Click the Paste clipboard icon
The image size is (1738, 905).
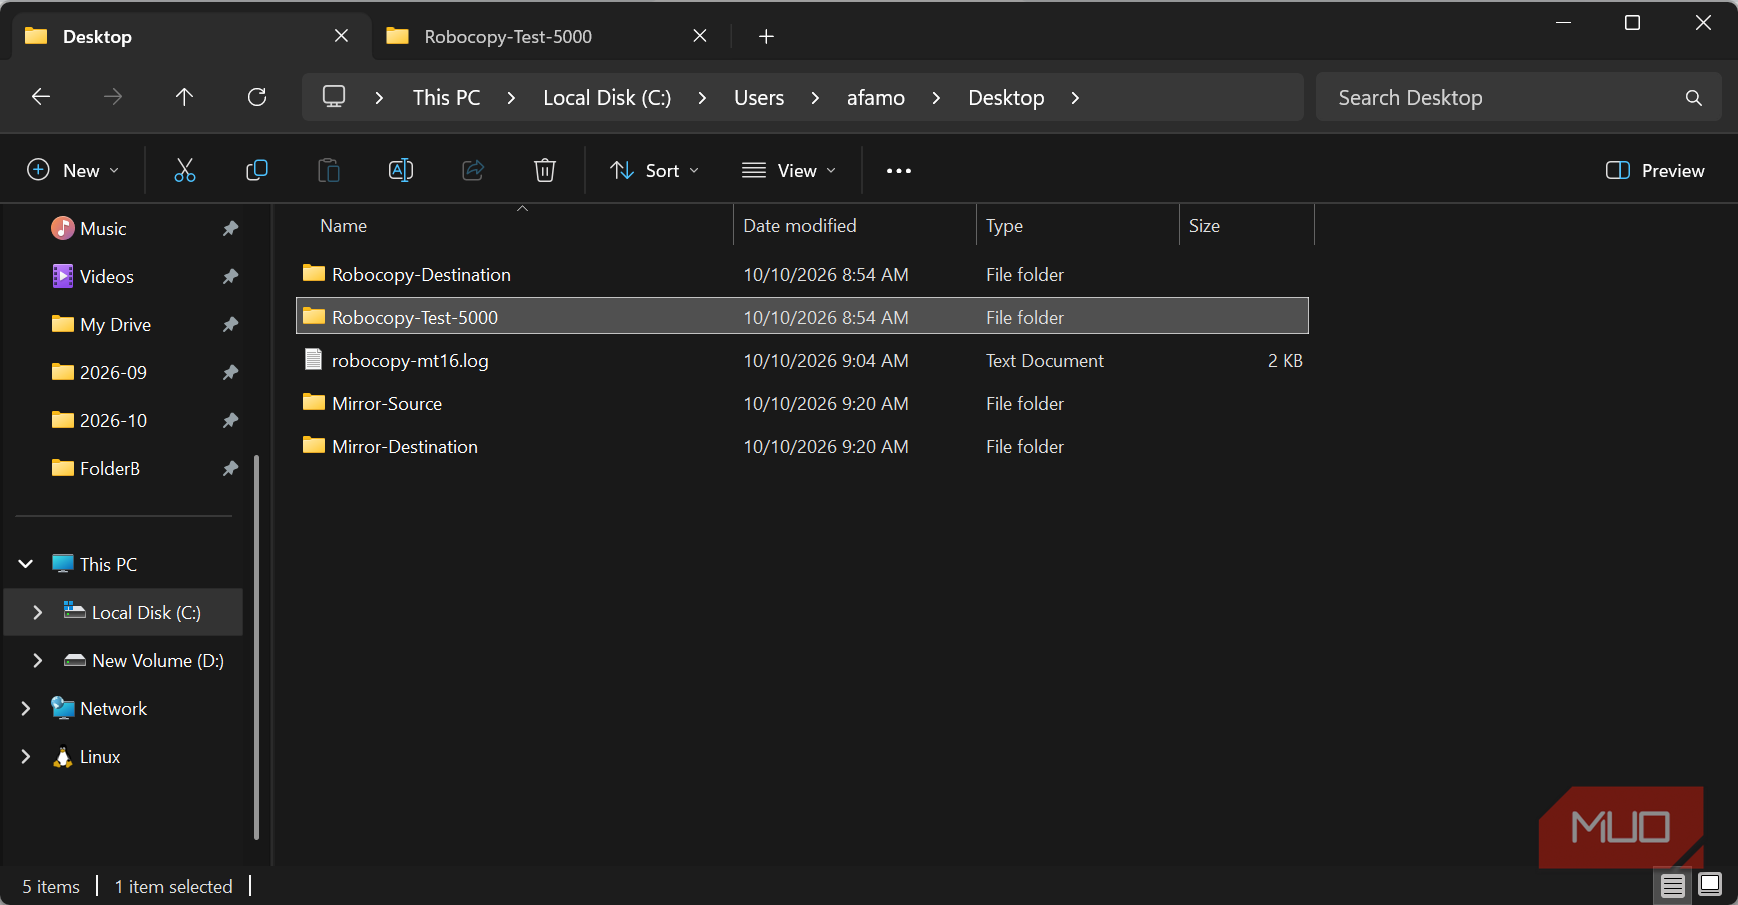click(x=329, y=170)
